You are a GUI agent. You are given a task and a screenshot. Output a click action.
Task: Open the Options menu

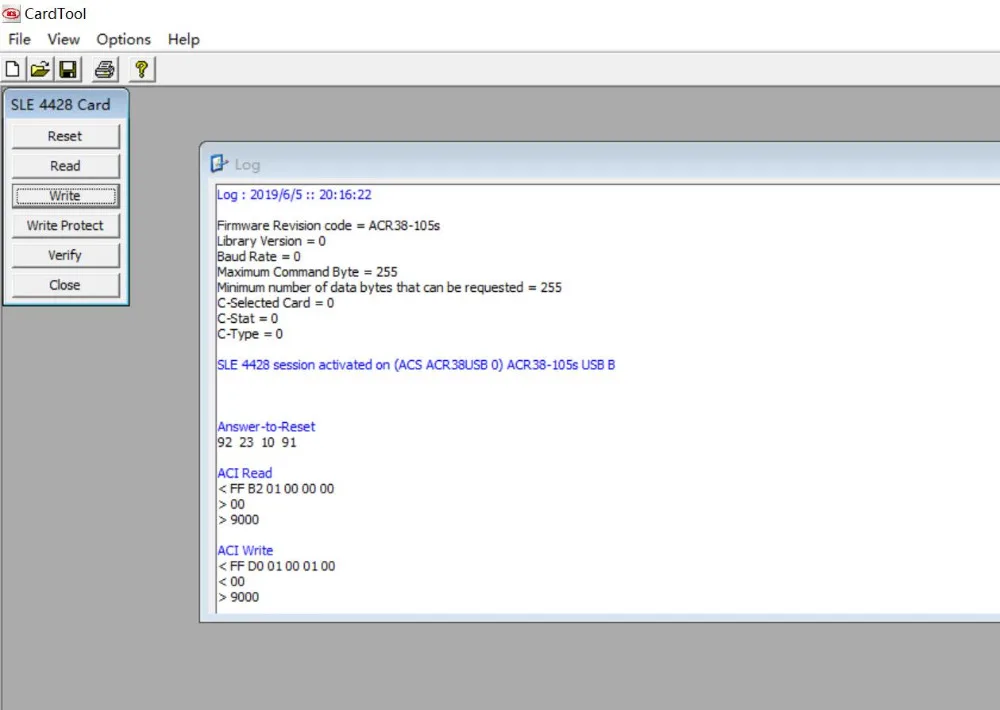tap(124, 40)
